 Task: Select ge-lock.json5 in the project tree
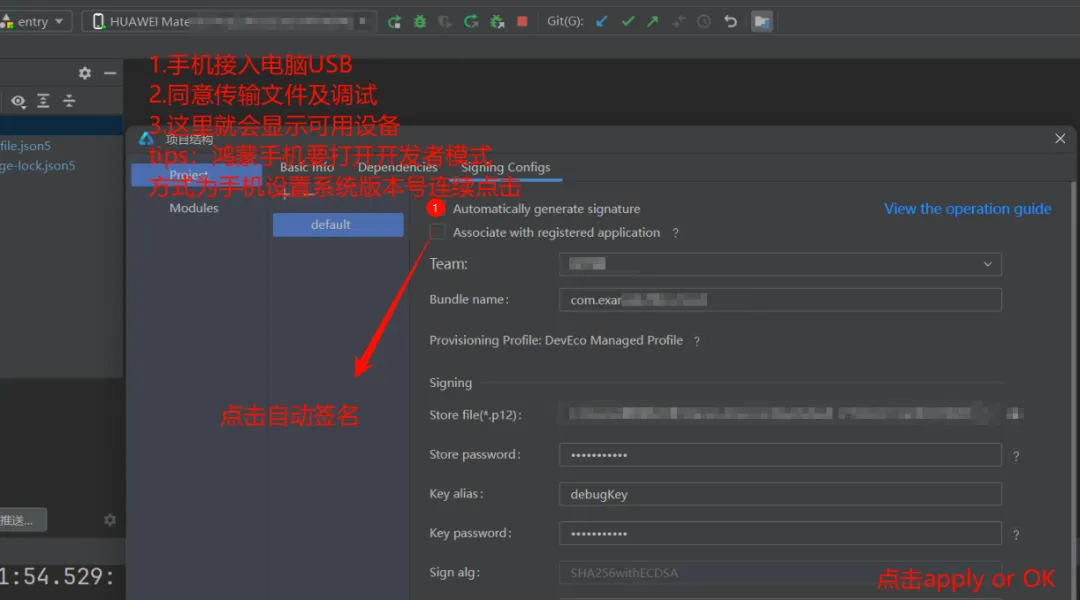click(x=38, y=166)
